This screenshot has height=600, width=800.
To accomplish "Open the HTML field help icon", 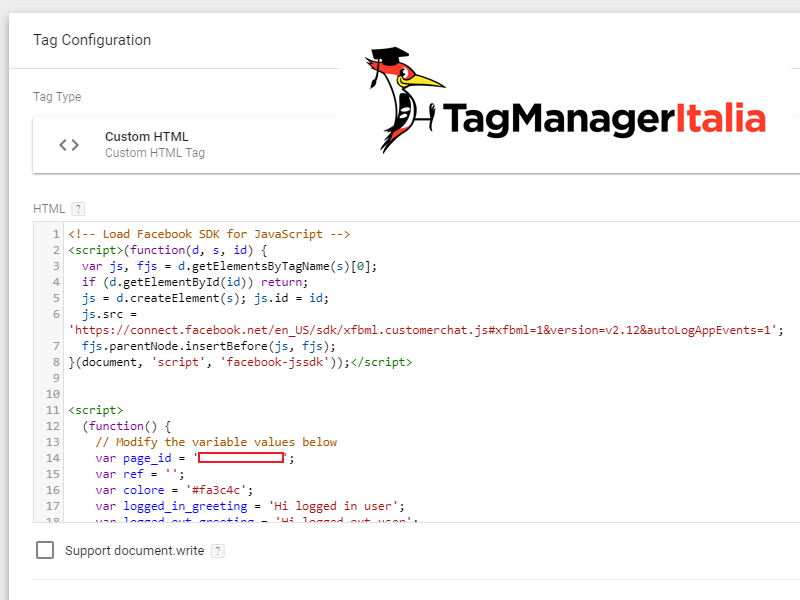I will tap(78, 209).
